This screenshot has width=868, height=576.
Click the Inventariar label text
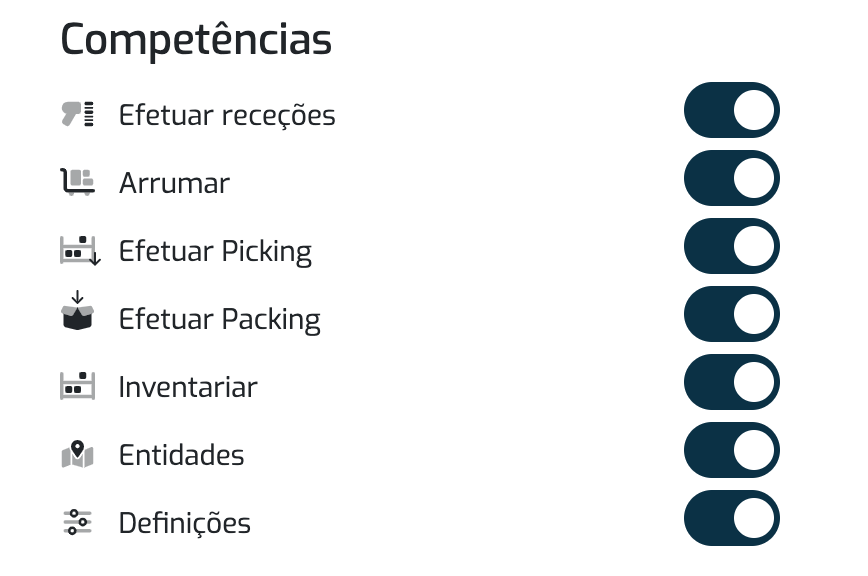tap(188, 387)
